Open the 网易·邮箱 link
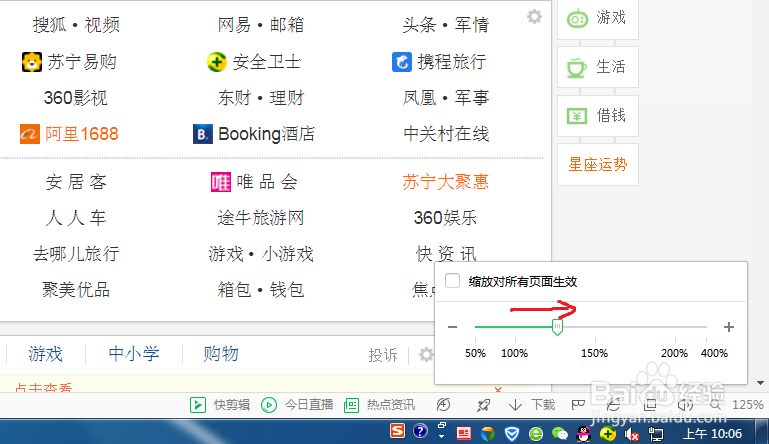This screenshot has height=444, width=769. [261, 25]
